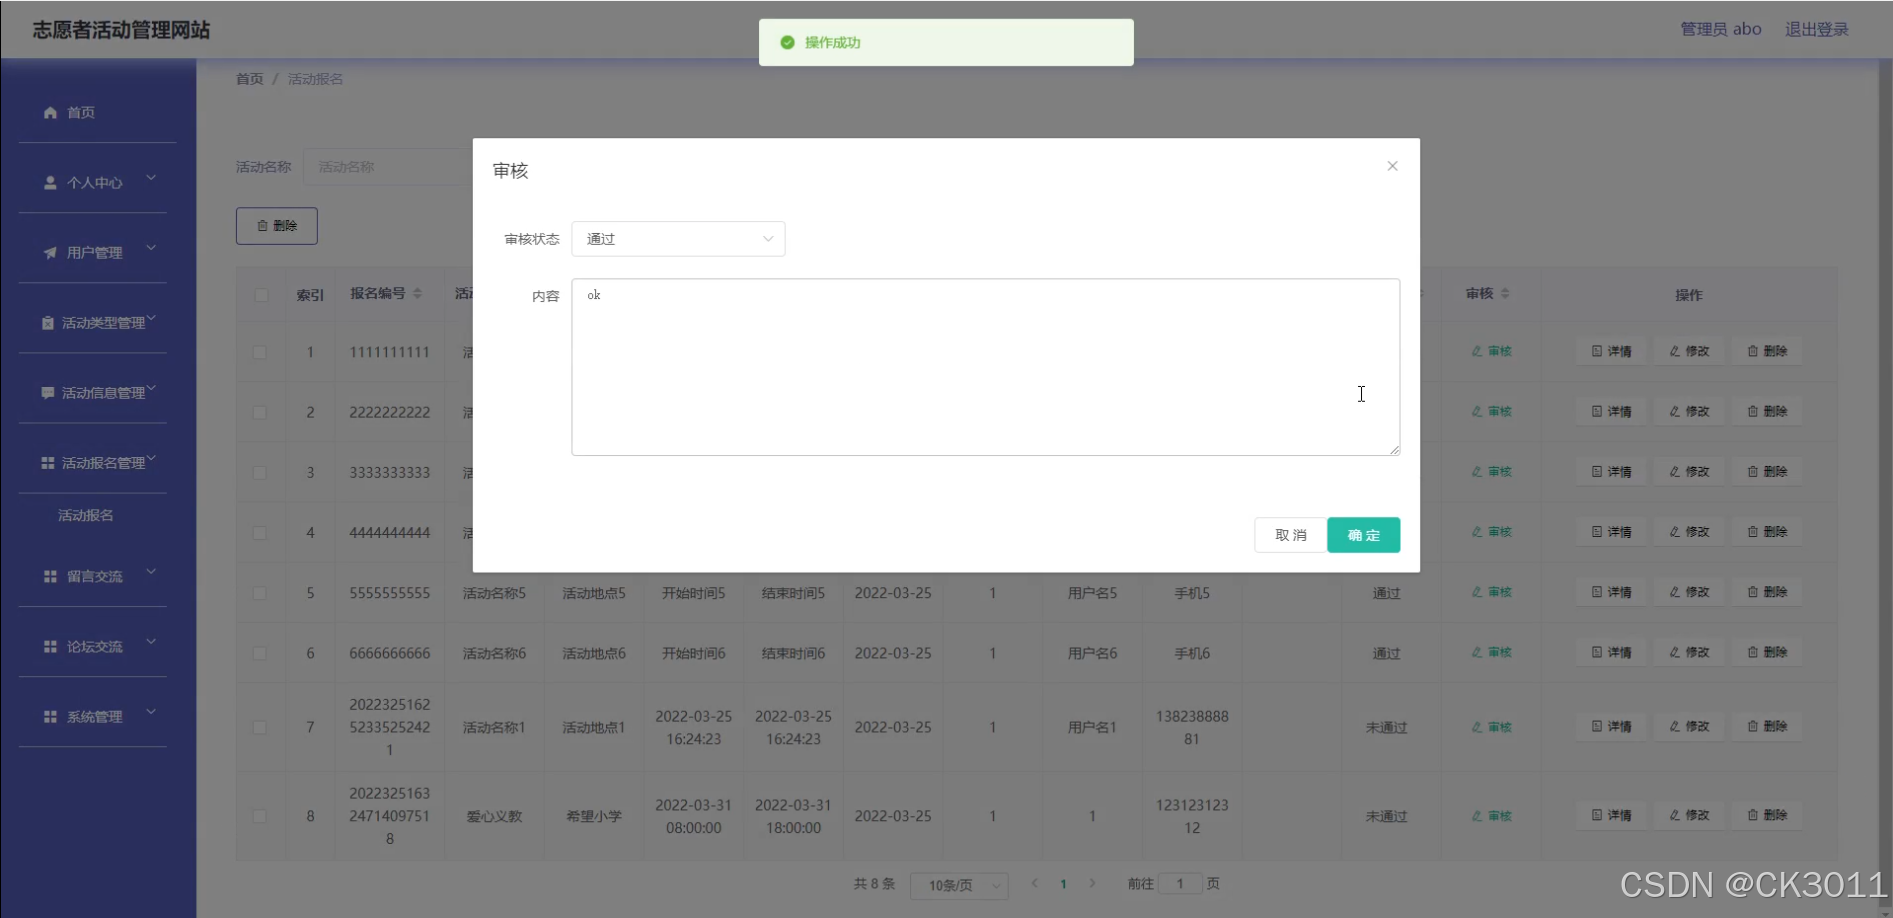Expand 留言交流 sidebar menu

pyautogui.click(x=97, y=577)
